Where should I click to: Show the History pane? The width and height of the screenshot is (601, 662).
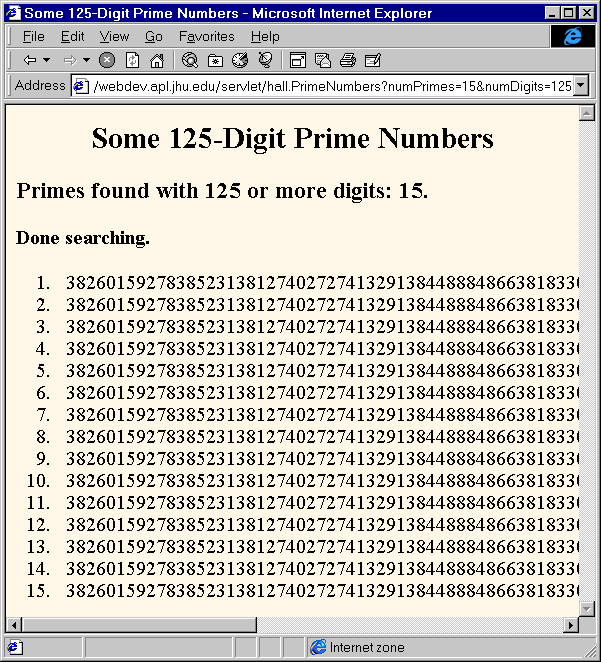240,61
